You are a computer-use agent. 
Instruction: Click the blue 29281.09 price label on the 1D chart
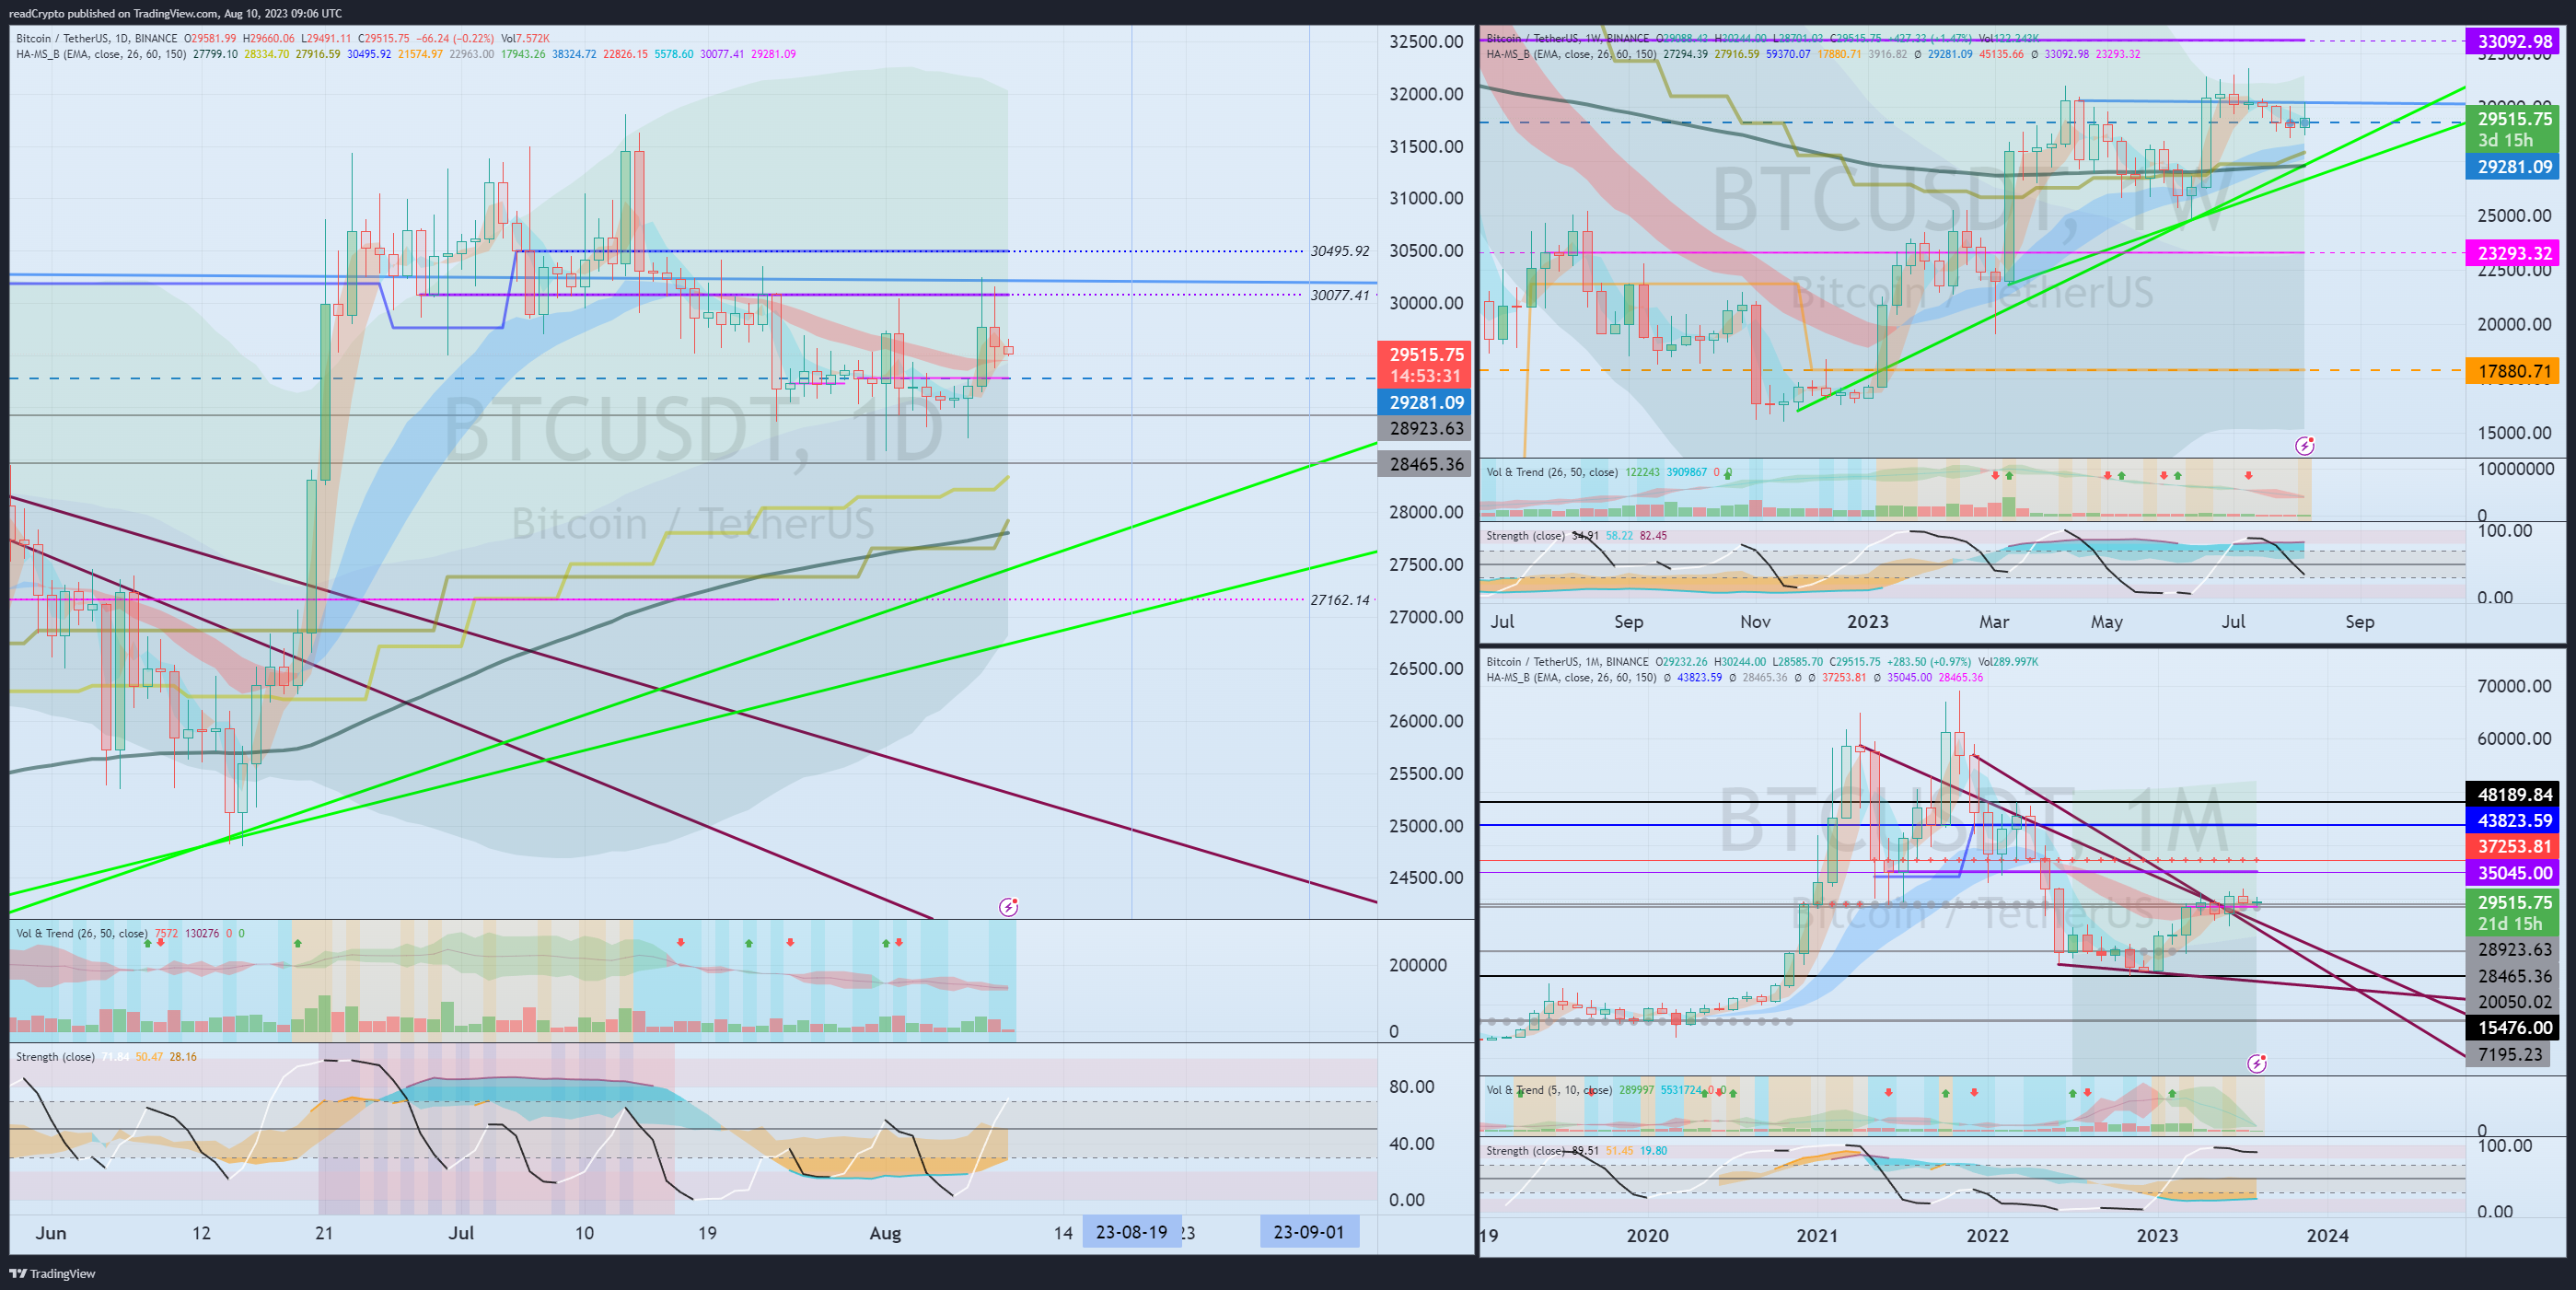(x=1426, y=402)
